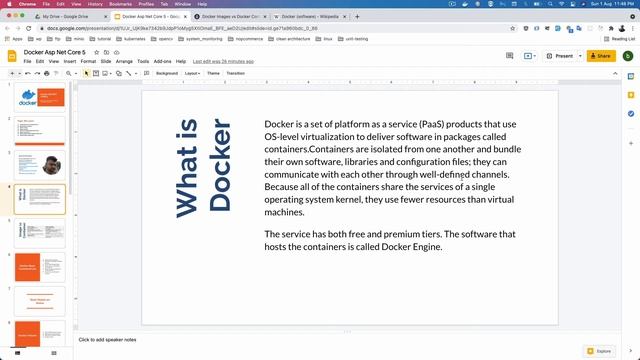Image resolution: width=640 pixels, height=360 pixels.
Task: Choose the select arrow cursor tool
Action: coord(86,73)
